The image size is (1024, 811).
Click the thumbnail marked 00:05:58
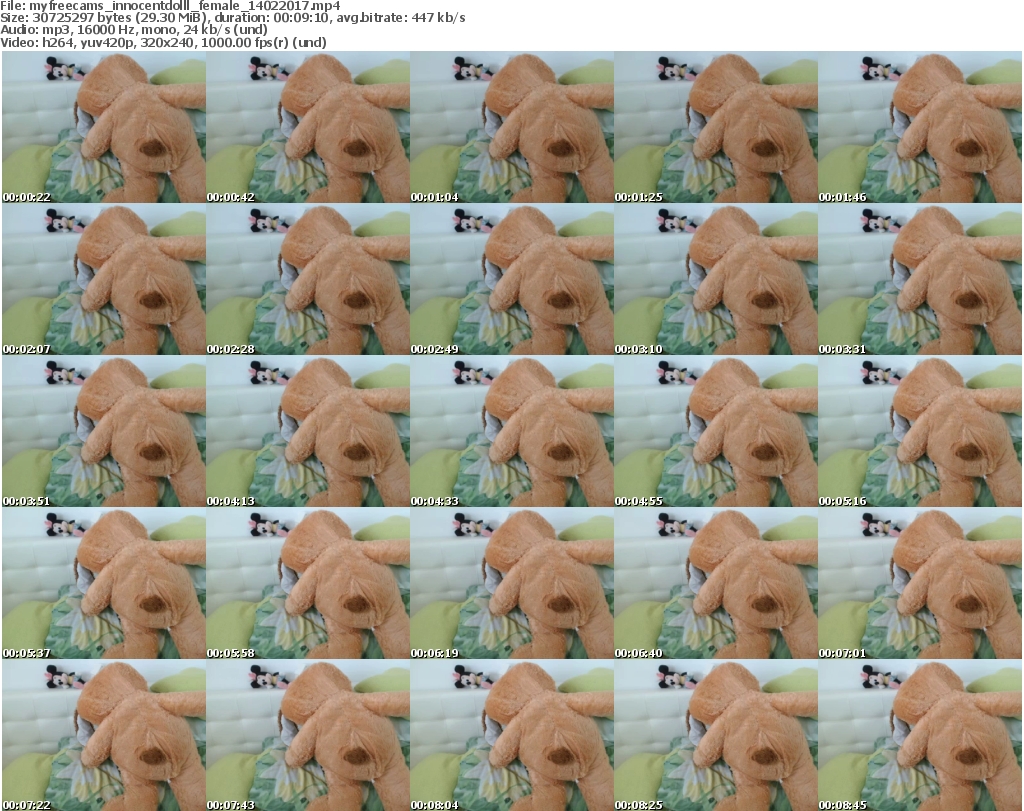pyautogui.click(x=308, y=583)
